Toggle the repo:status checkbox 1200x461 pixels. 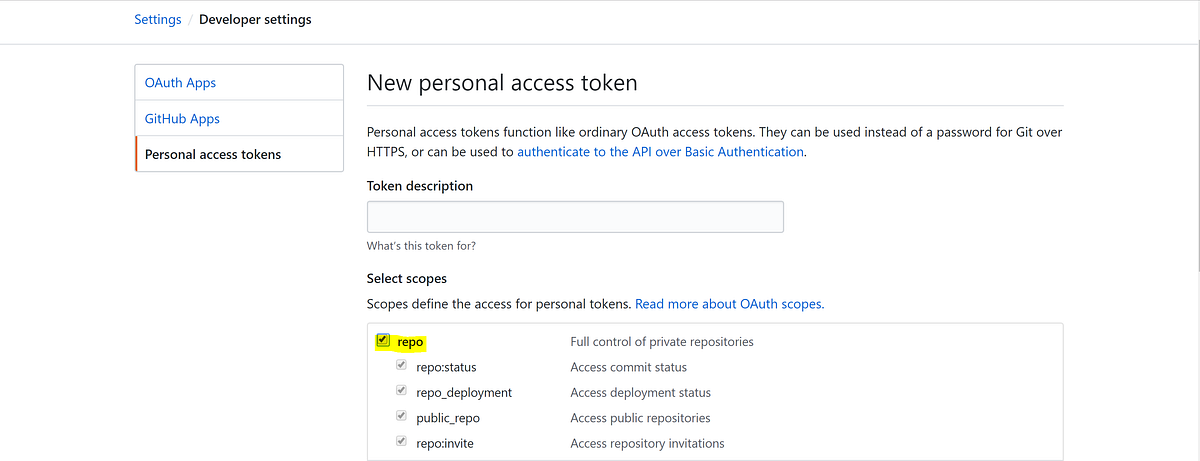(402, 366)
